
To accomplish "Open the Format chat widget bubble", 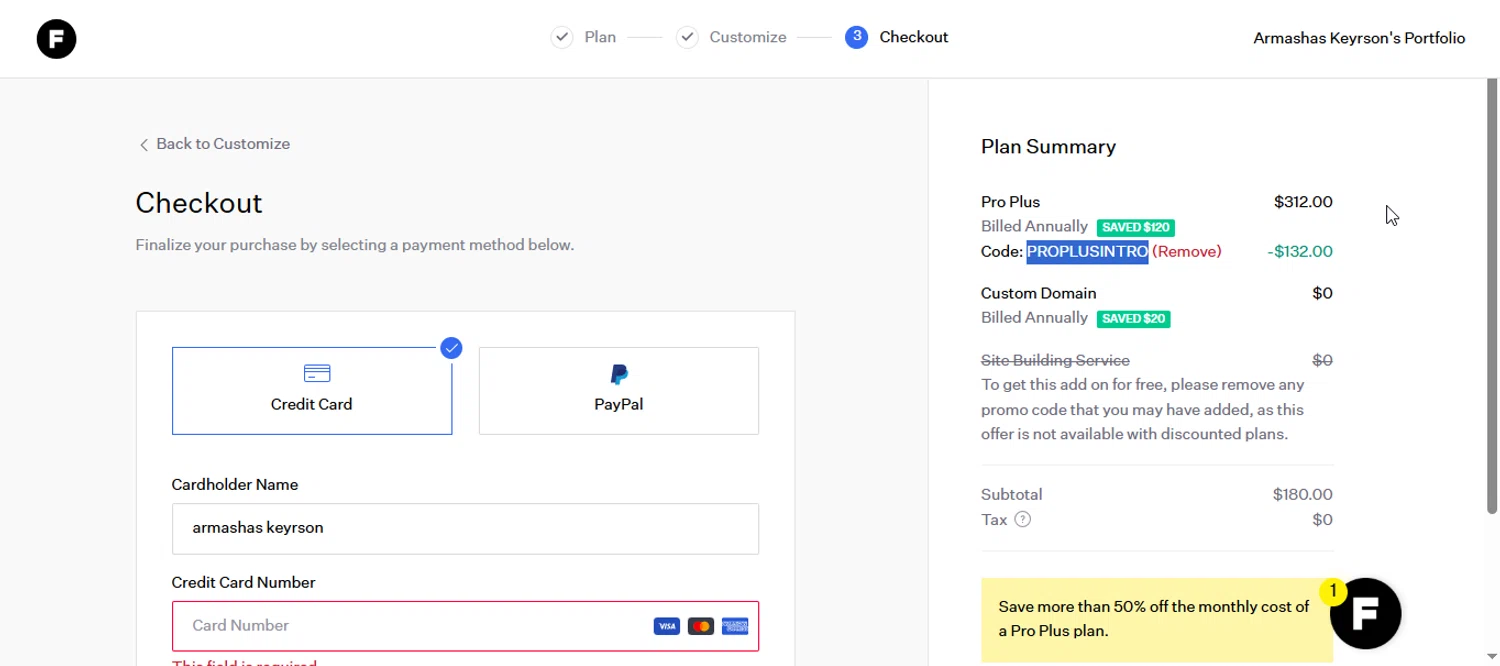I will tap(1365, 614).
